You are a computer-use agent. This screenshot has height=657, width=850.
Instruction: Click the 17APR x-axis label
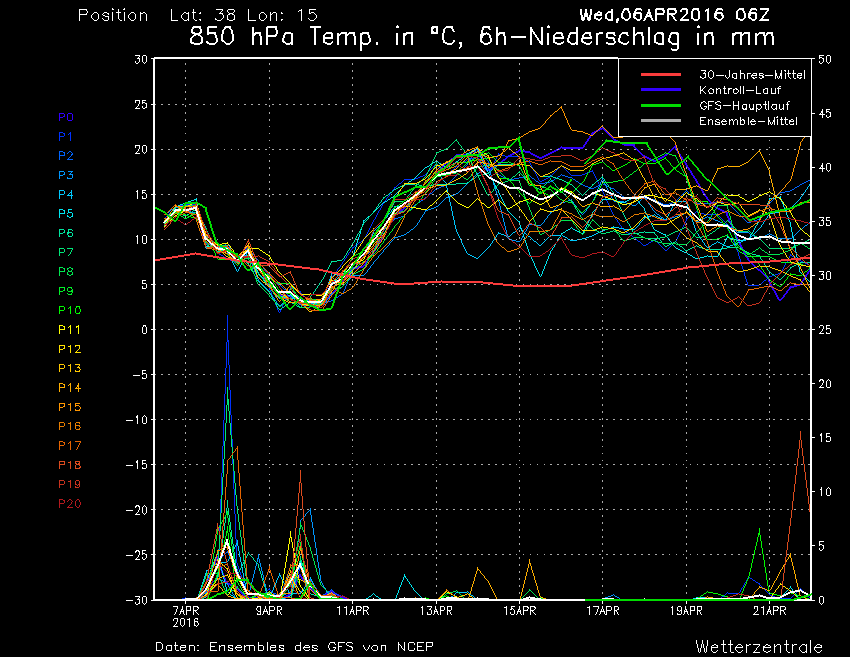(603, 611)
